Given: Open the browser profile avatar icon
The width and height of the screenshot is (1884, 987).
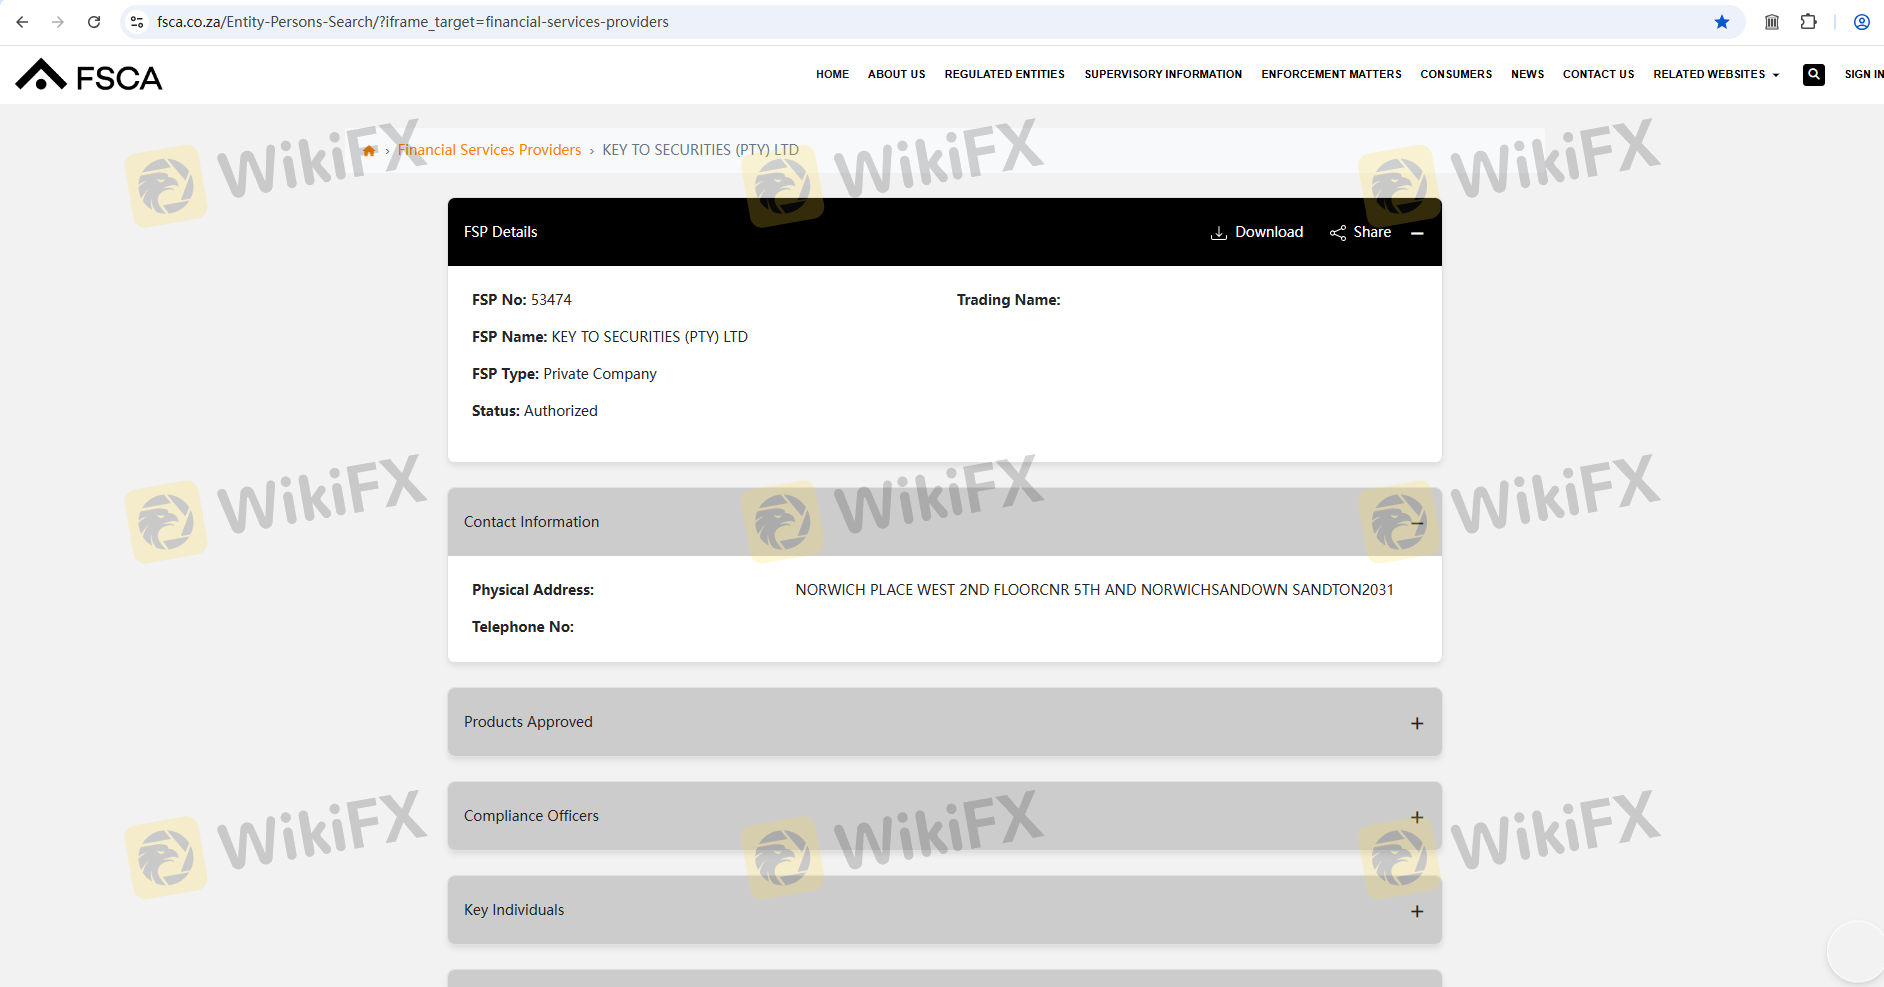Looking at the screenshot, I should click(x=1862, y=22).
